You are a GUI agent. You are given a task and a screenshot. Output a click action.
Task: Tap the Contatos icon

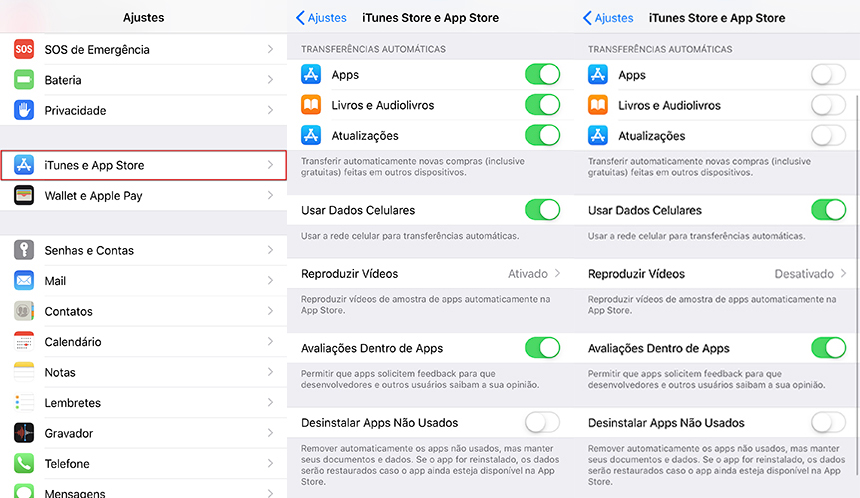pyautogui.click(x=24, y=311)
